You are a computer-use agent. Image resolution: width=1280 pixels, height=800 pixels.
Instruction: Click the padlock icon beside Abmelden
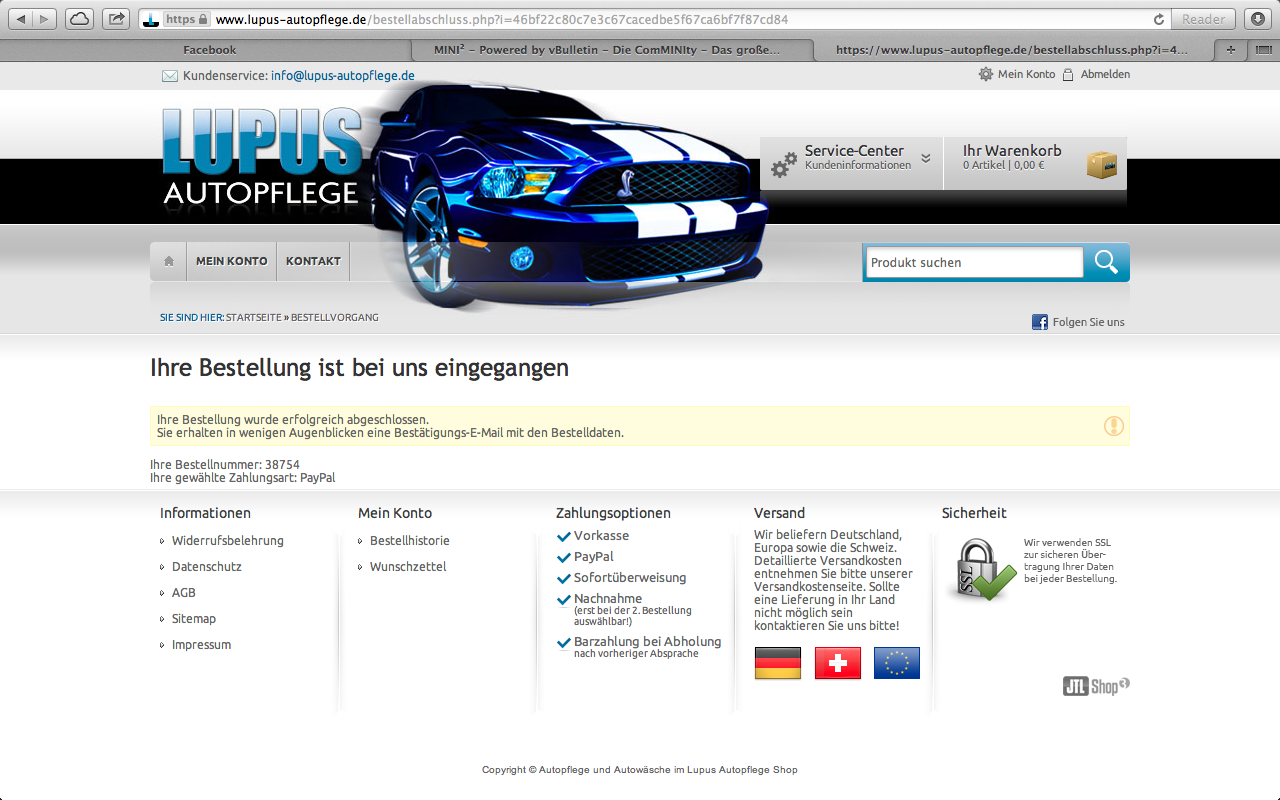[1068, 74]
